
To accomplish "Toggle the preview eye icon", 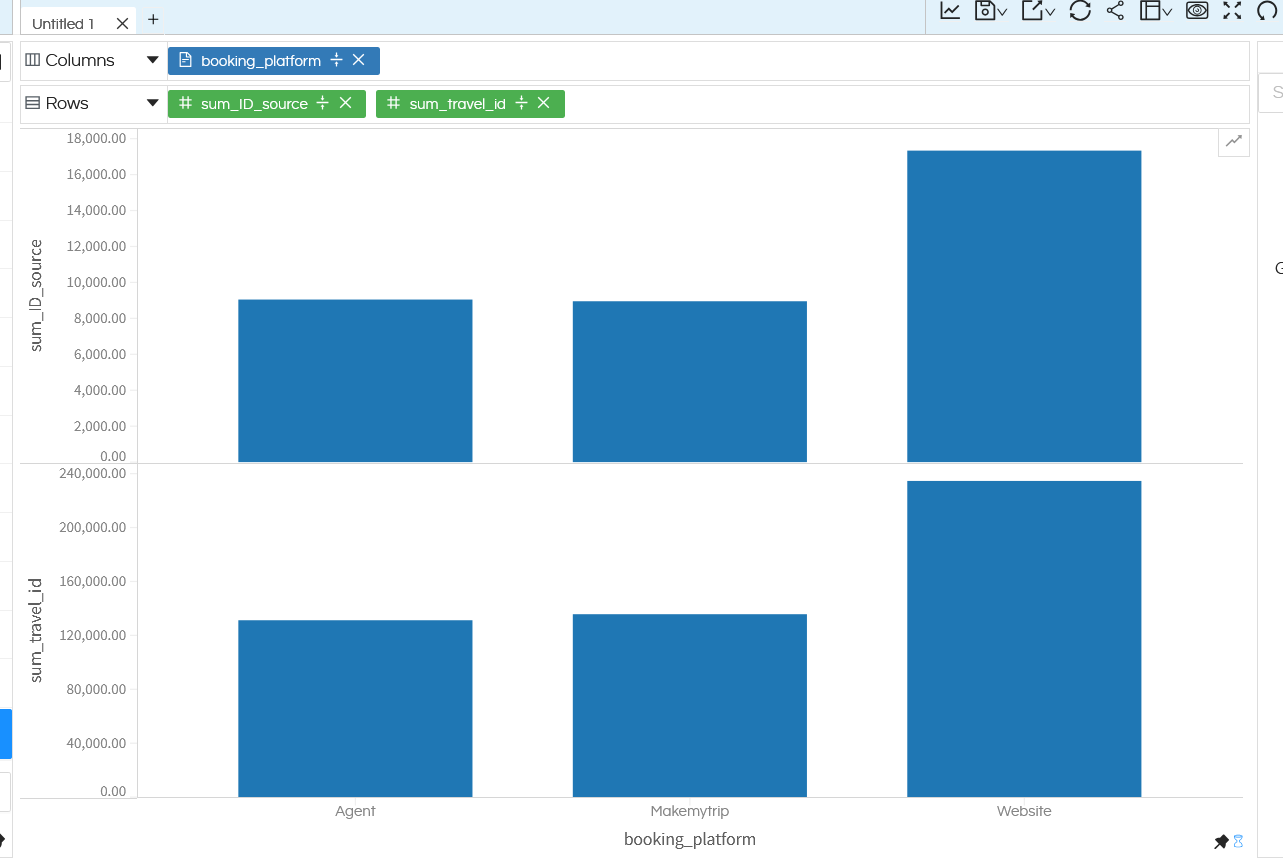I will point(1197,11).
